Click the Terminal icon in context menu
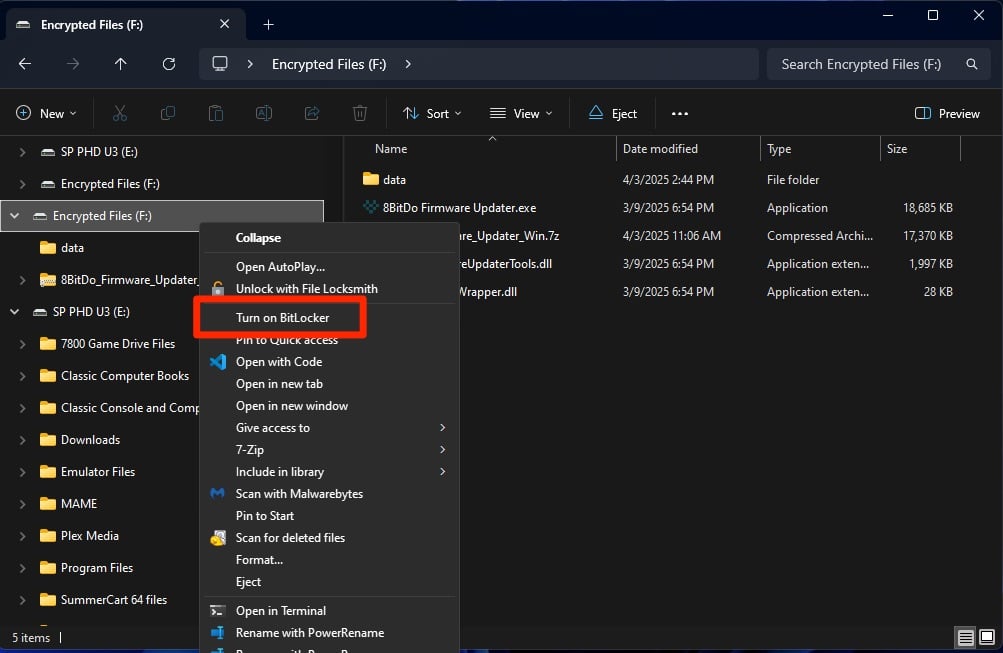The height and width of the screenshot is (653, 1003). (218, 611)
